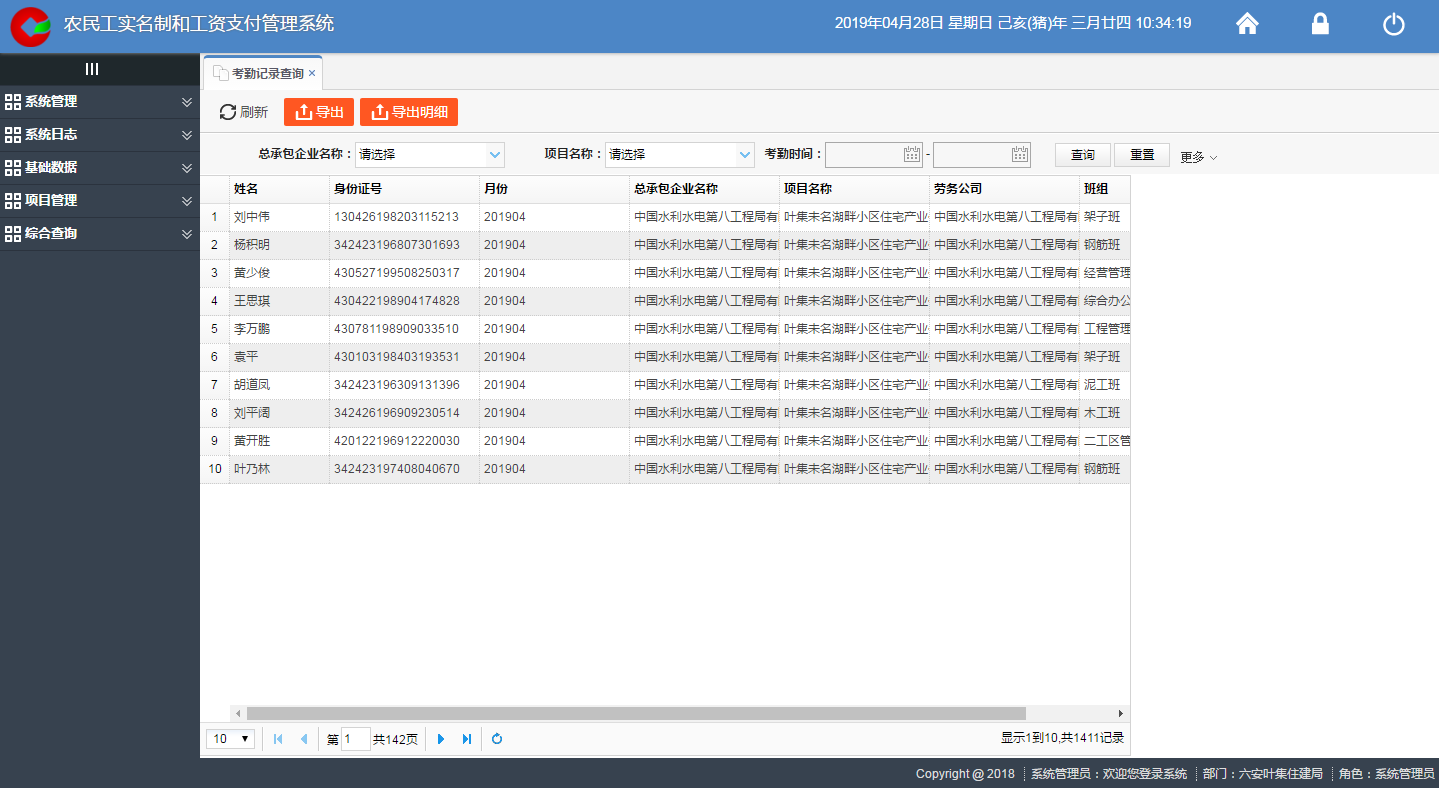Click ID number 430422198904174828
Screen dimensions: 1439x788
point(397,301)
